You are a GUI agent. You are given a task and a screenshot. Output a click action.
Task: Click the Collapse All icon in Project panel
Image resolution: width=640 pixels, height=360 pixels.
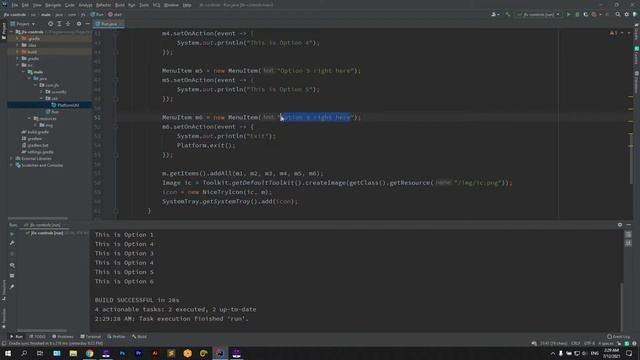tap(68, 24)
